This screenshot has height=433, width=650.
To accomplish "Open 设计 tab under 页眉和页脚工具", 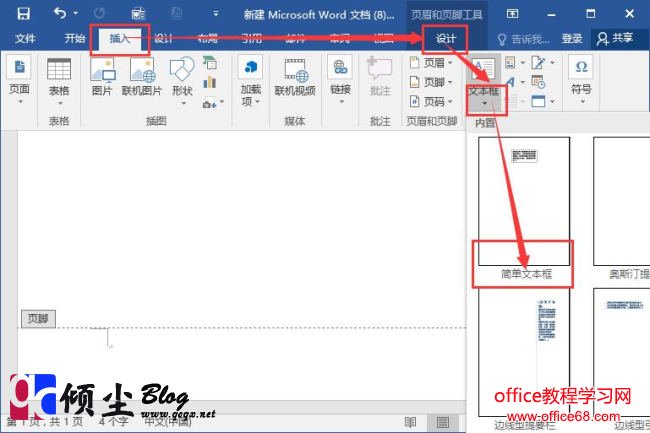I will point(446,39).
